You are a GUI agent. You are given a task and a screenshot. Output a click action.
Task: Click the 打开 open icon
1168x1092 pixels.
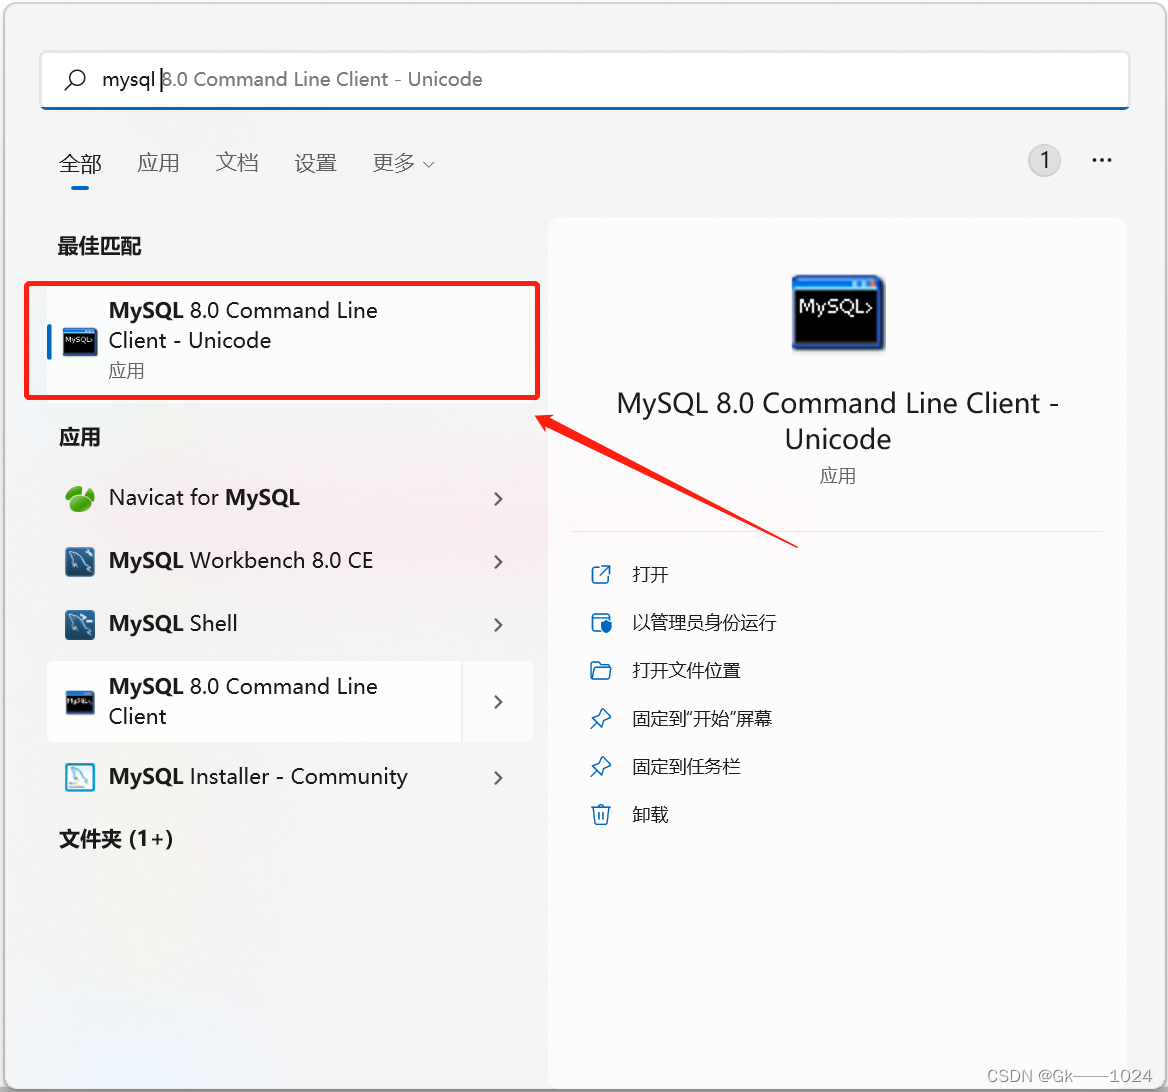(601, 574)
